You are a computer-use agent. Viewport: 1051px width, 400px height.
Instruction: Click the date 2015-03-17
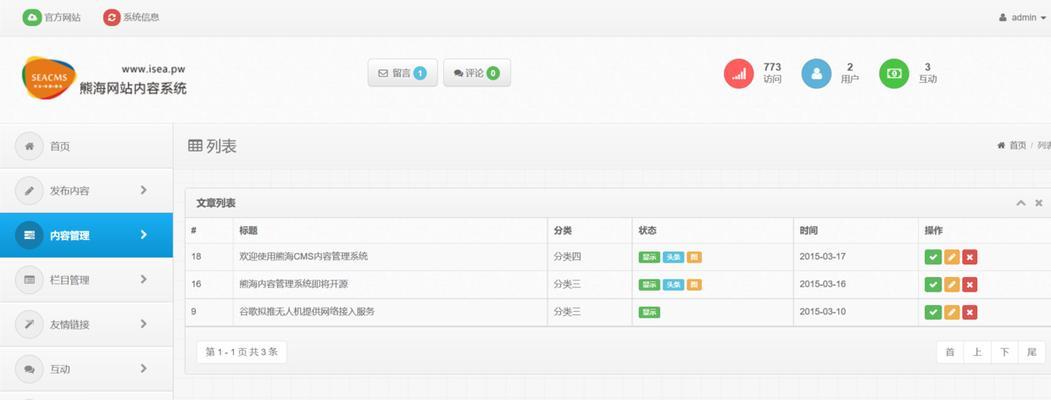822,257
